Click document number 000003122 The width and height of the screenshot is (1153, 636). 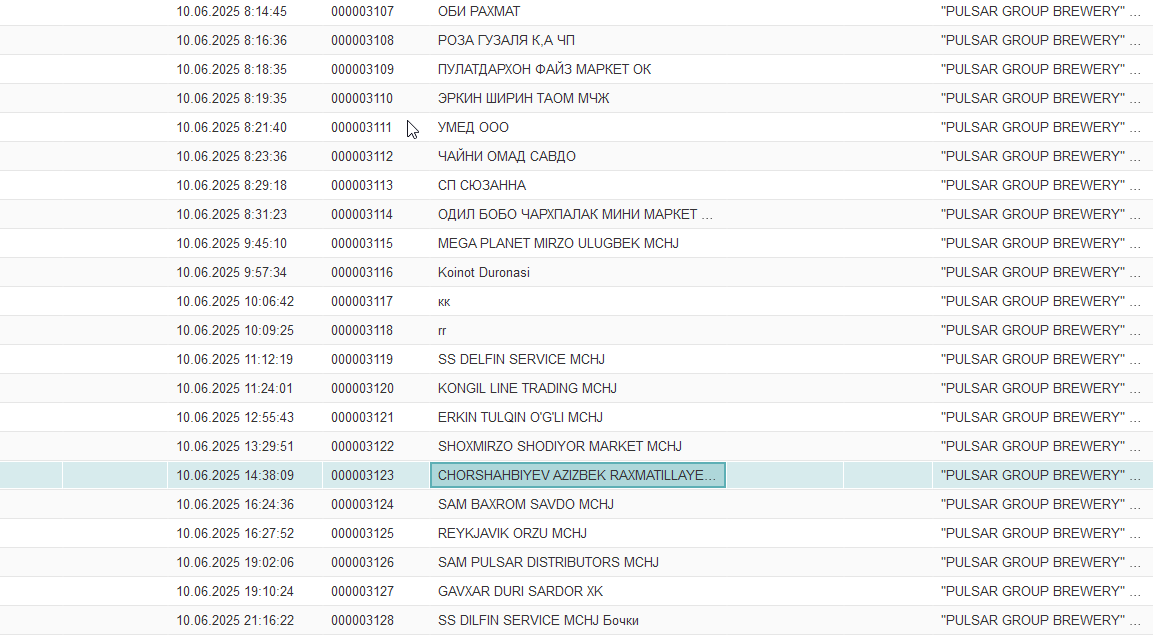(362, 446)
